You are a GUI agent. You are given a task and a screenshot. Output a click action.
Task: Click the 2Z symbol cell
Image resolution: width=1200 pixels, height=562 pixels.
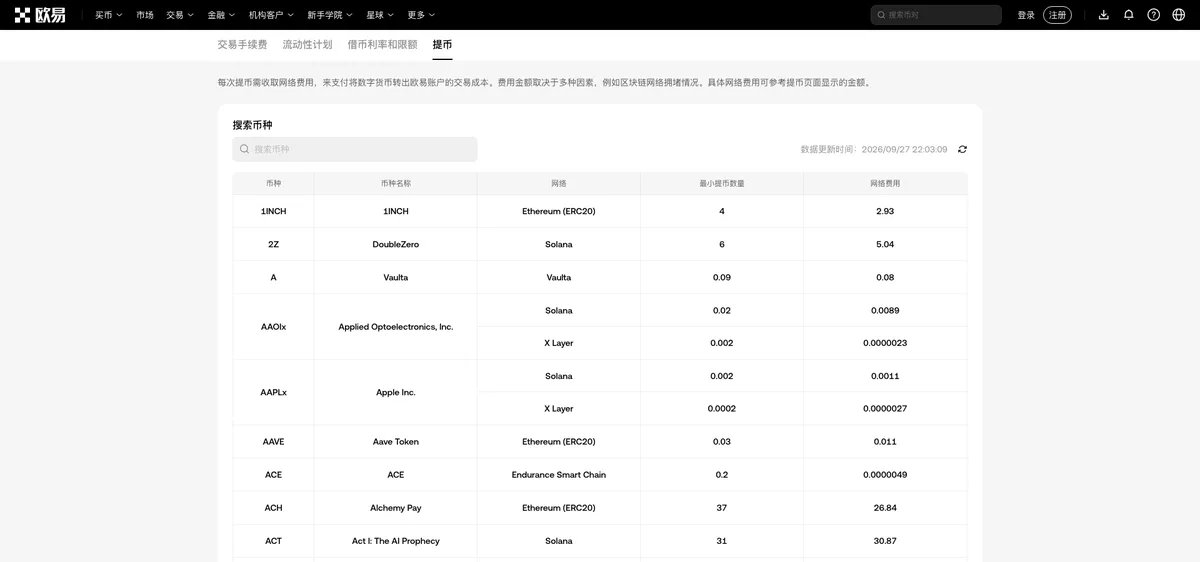click(x=273, y=244)
